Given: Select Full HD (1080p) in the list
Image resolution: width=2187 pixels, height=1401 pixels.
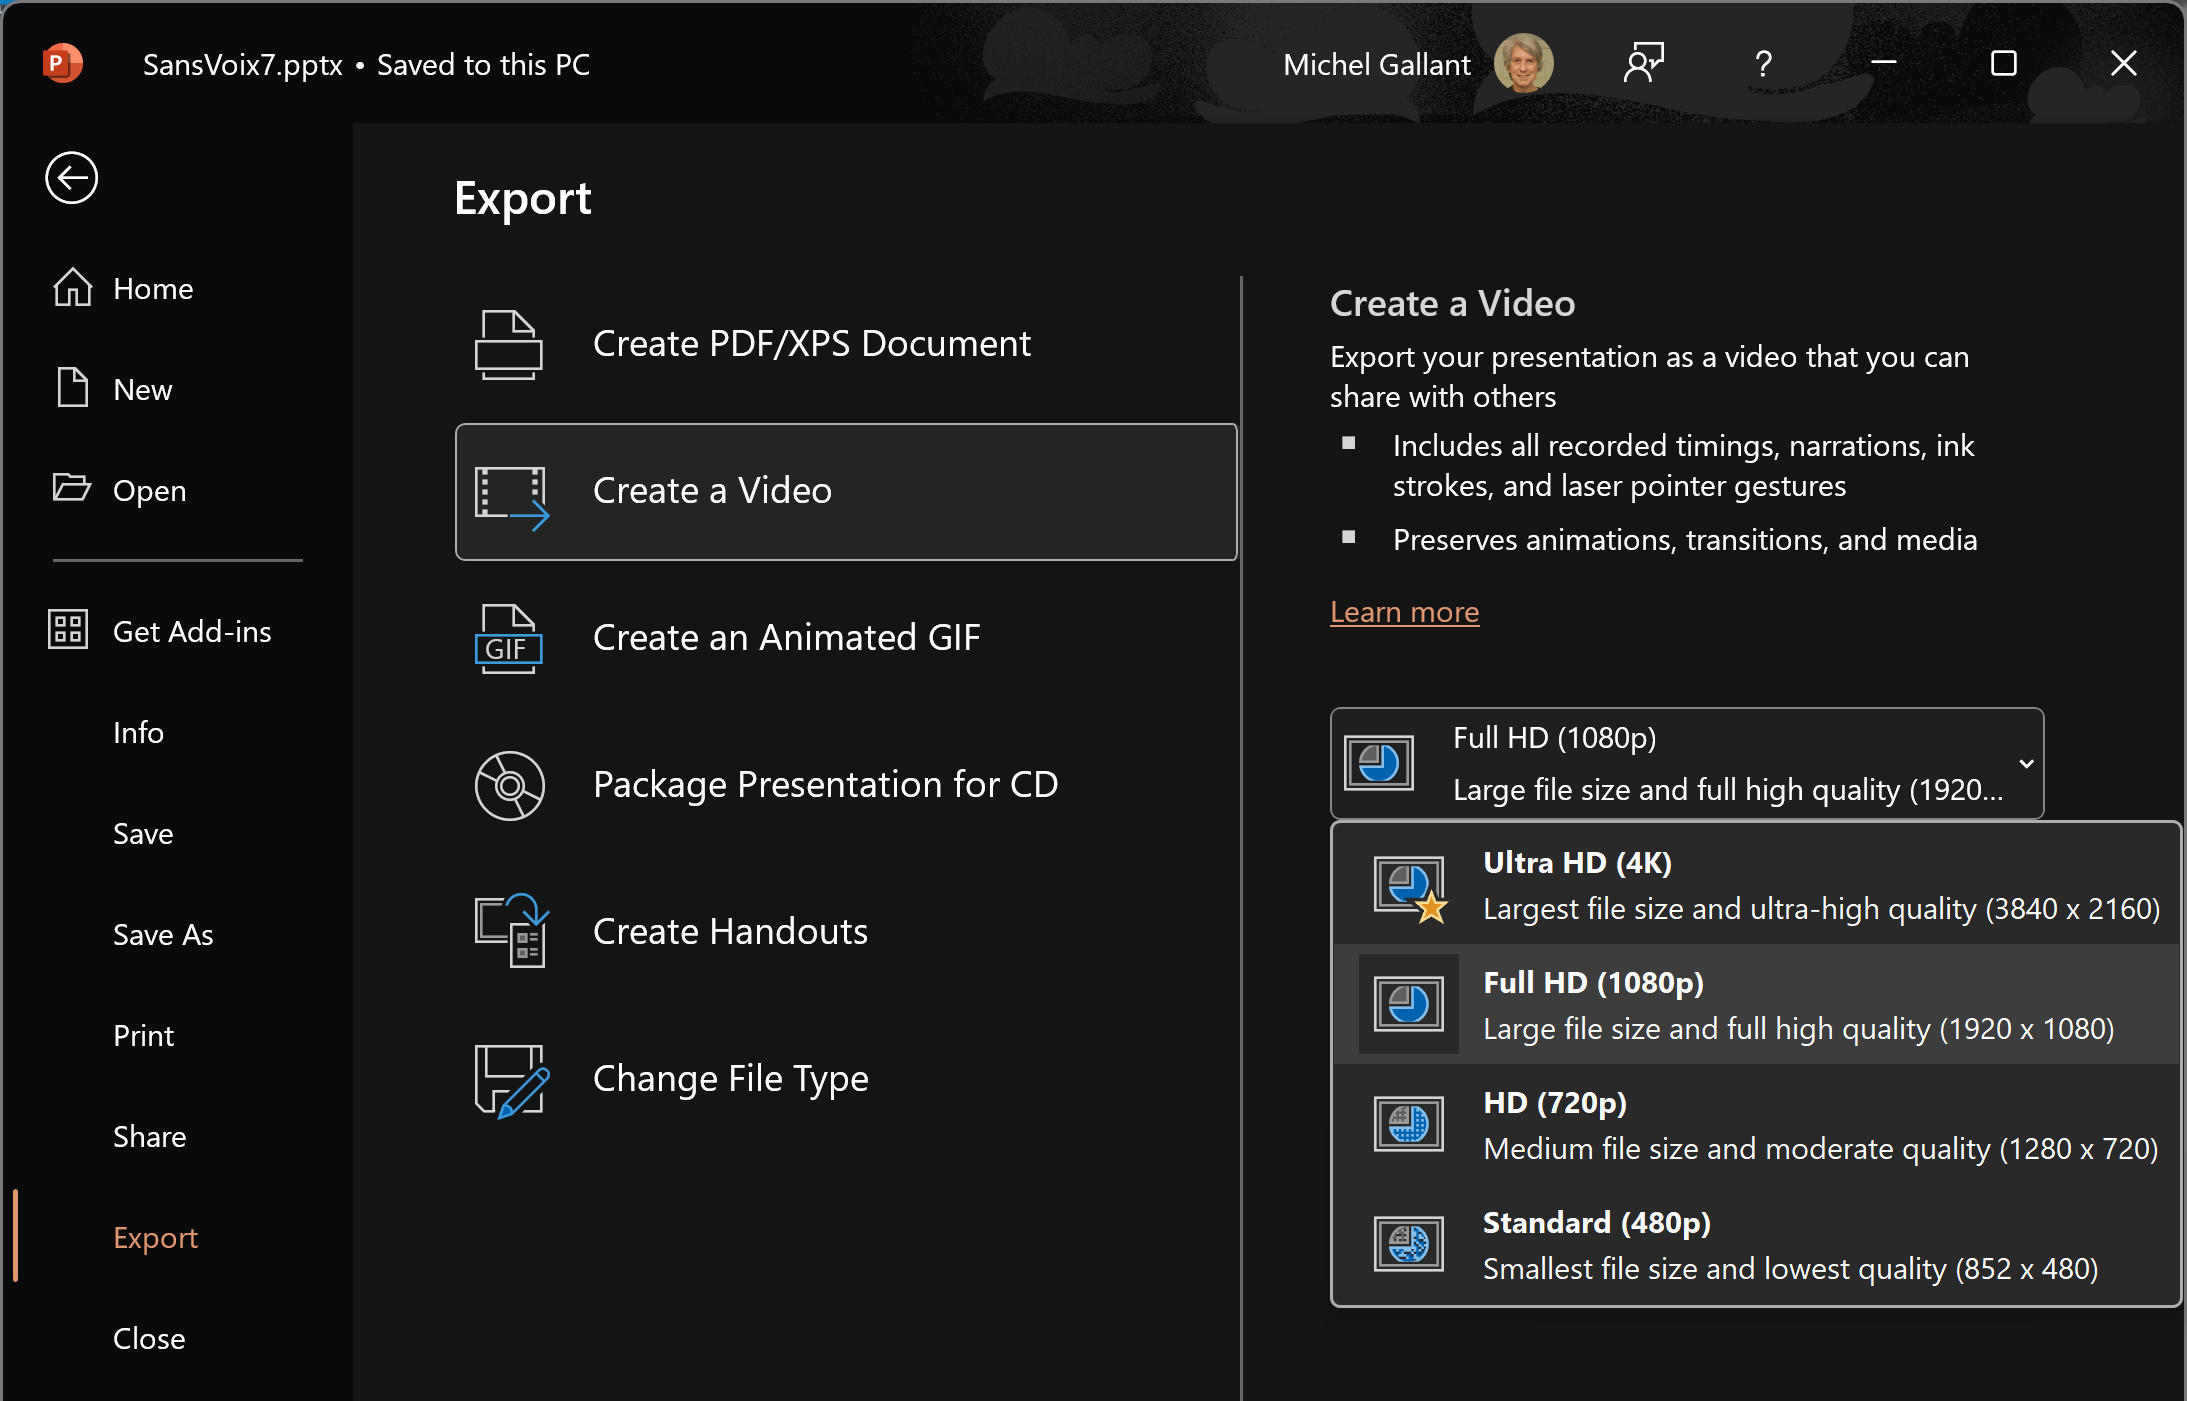Looking at the screenshot, I should [x=1756, y=1005].
